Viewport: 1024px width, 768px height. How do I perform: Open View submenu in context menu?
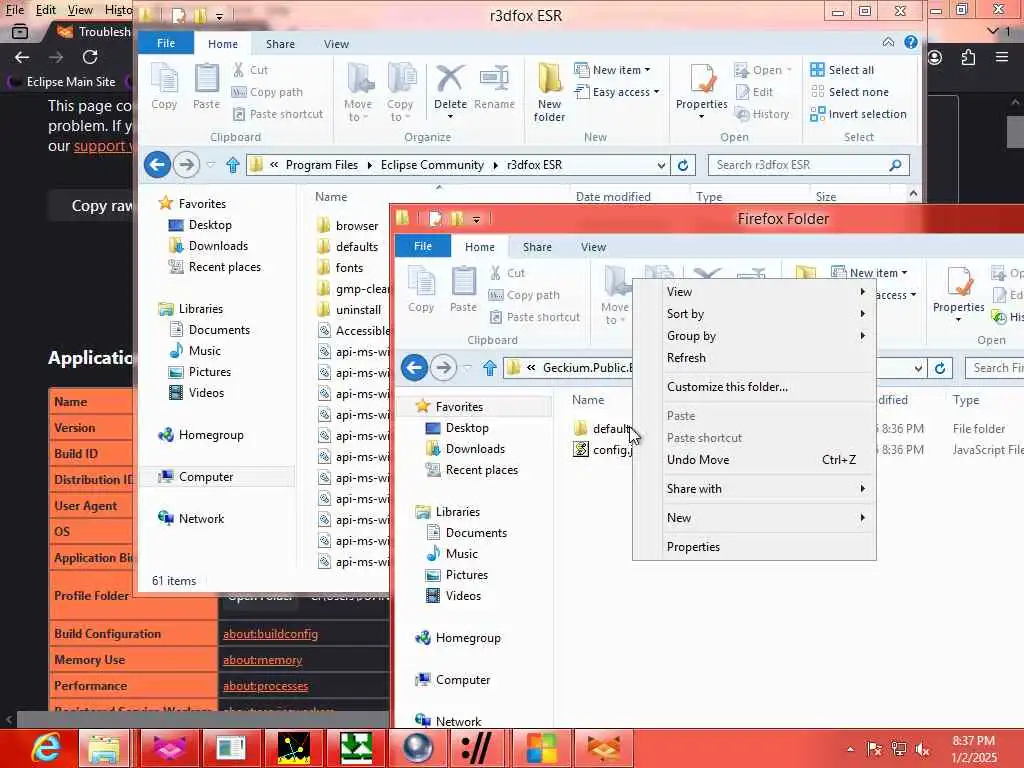767,292
